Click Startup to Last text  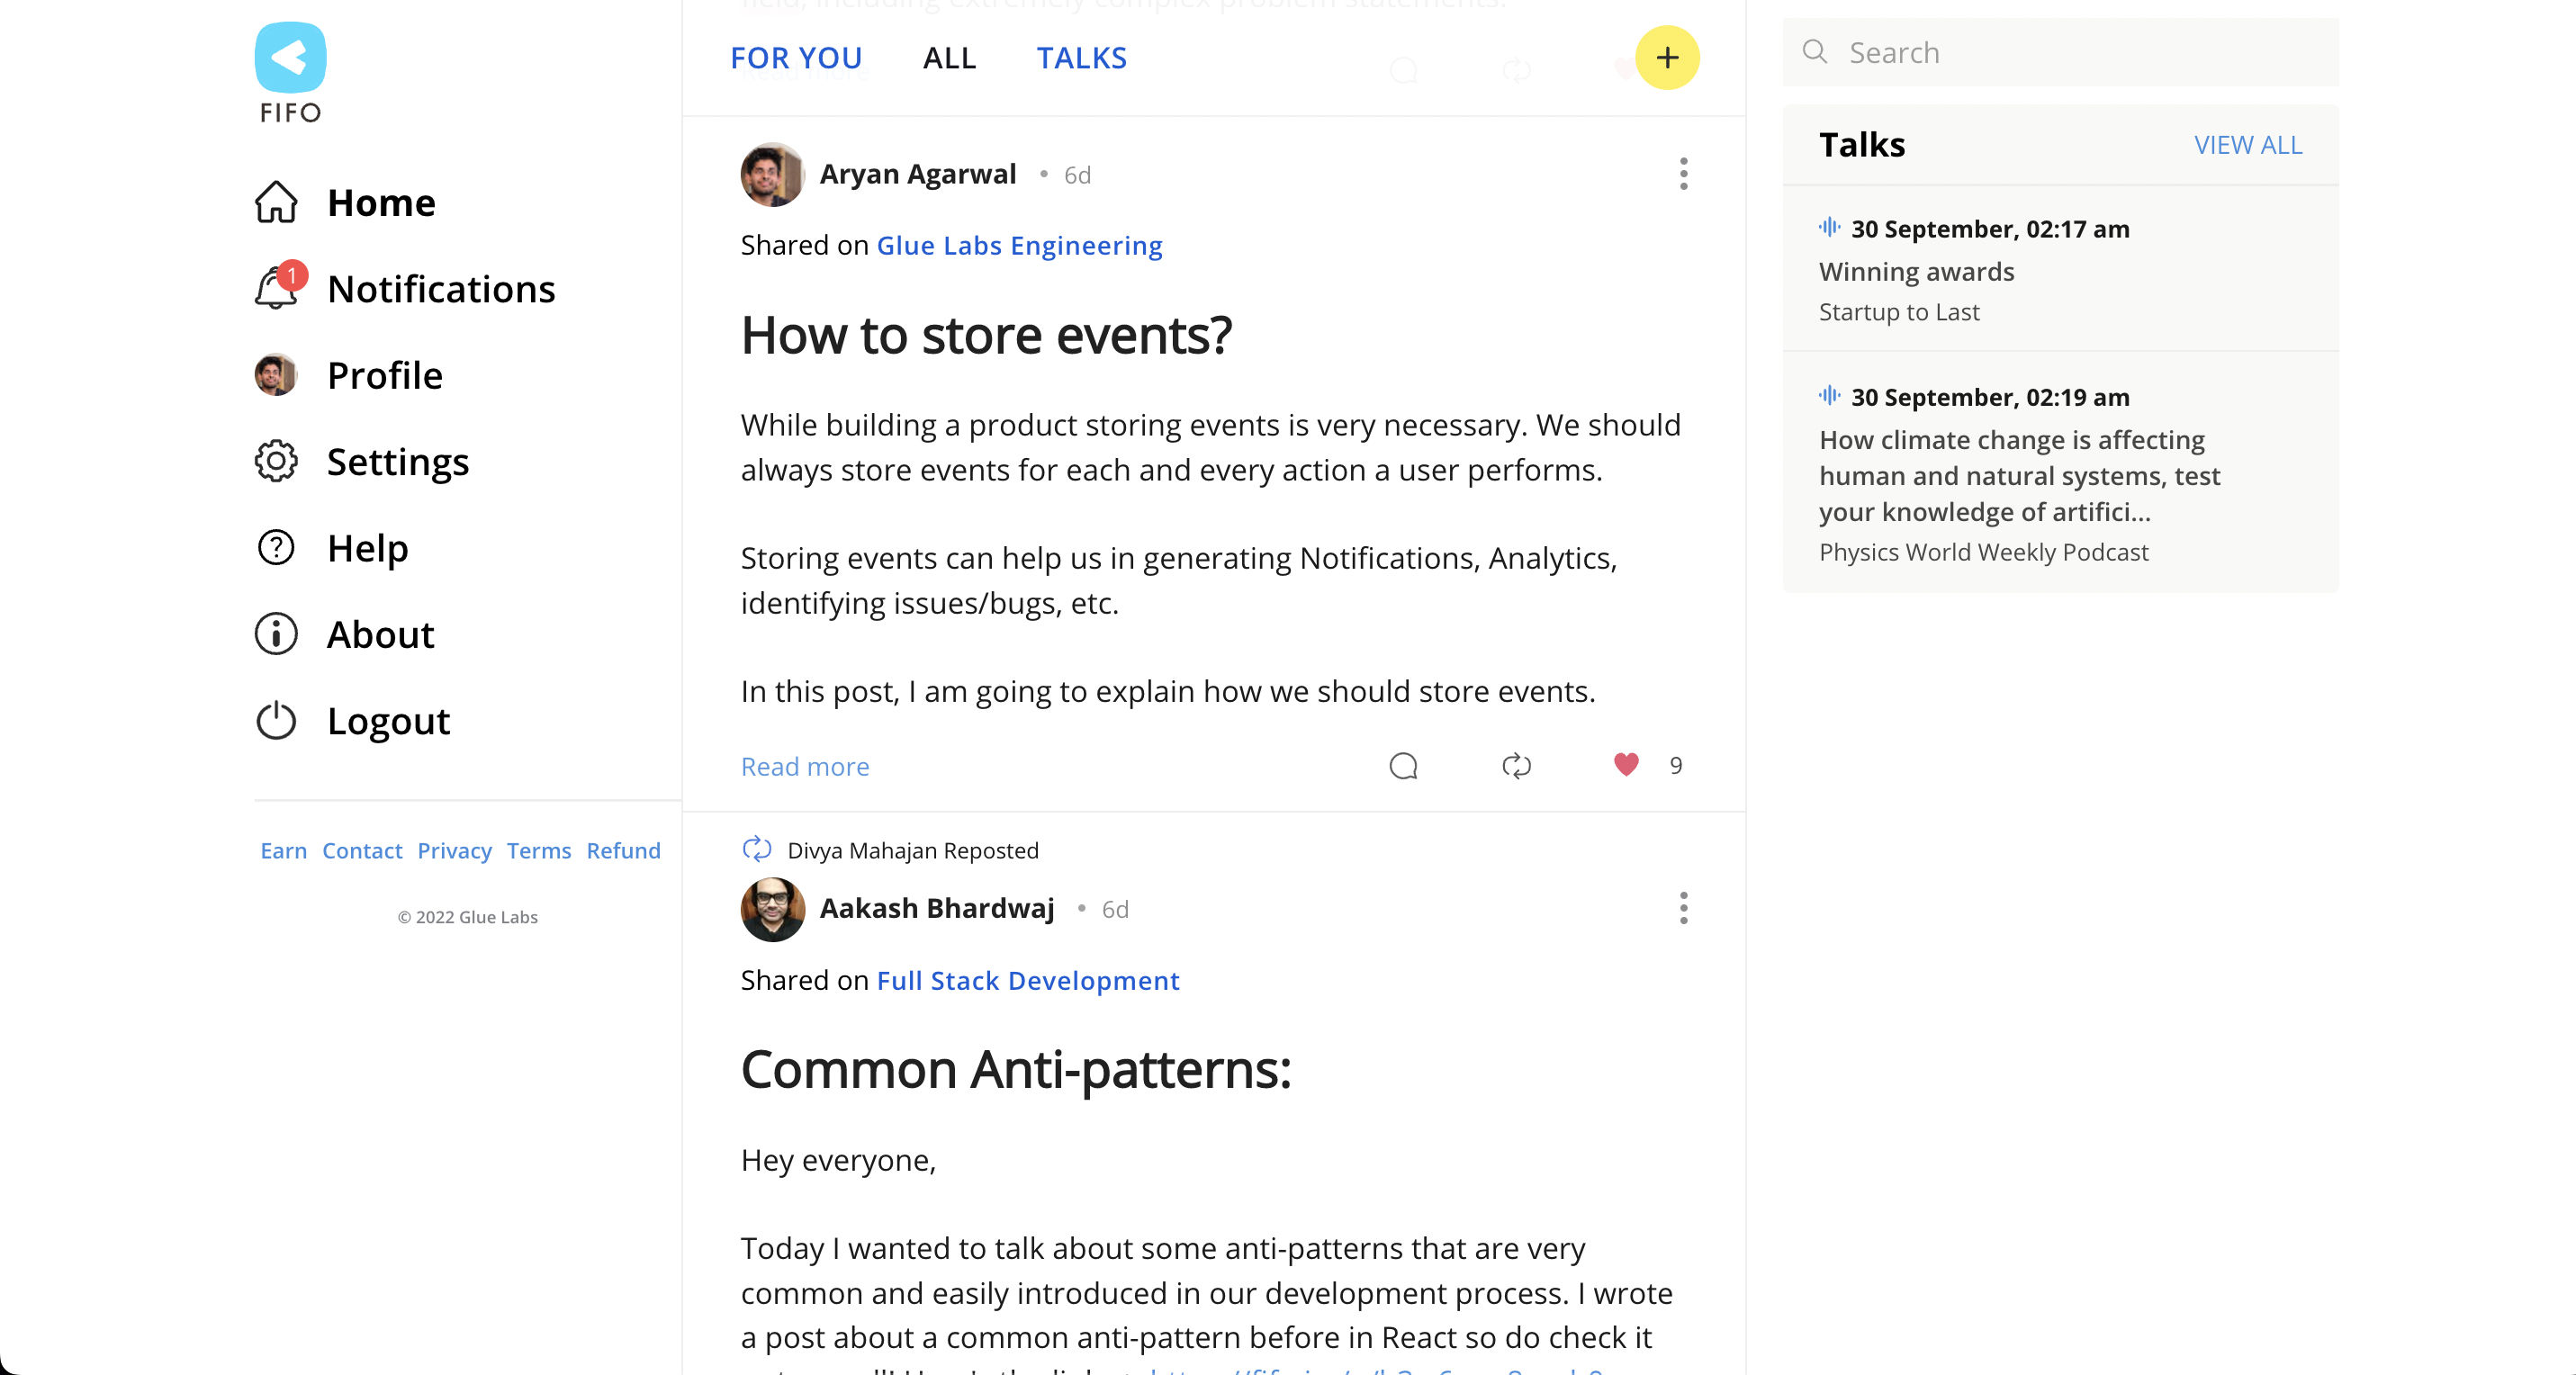tap(1899, 312)
